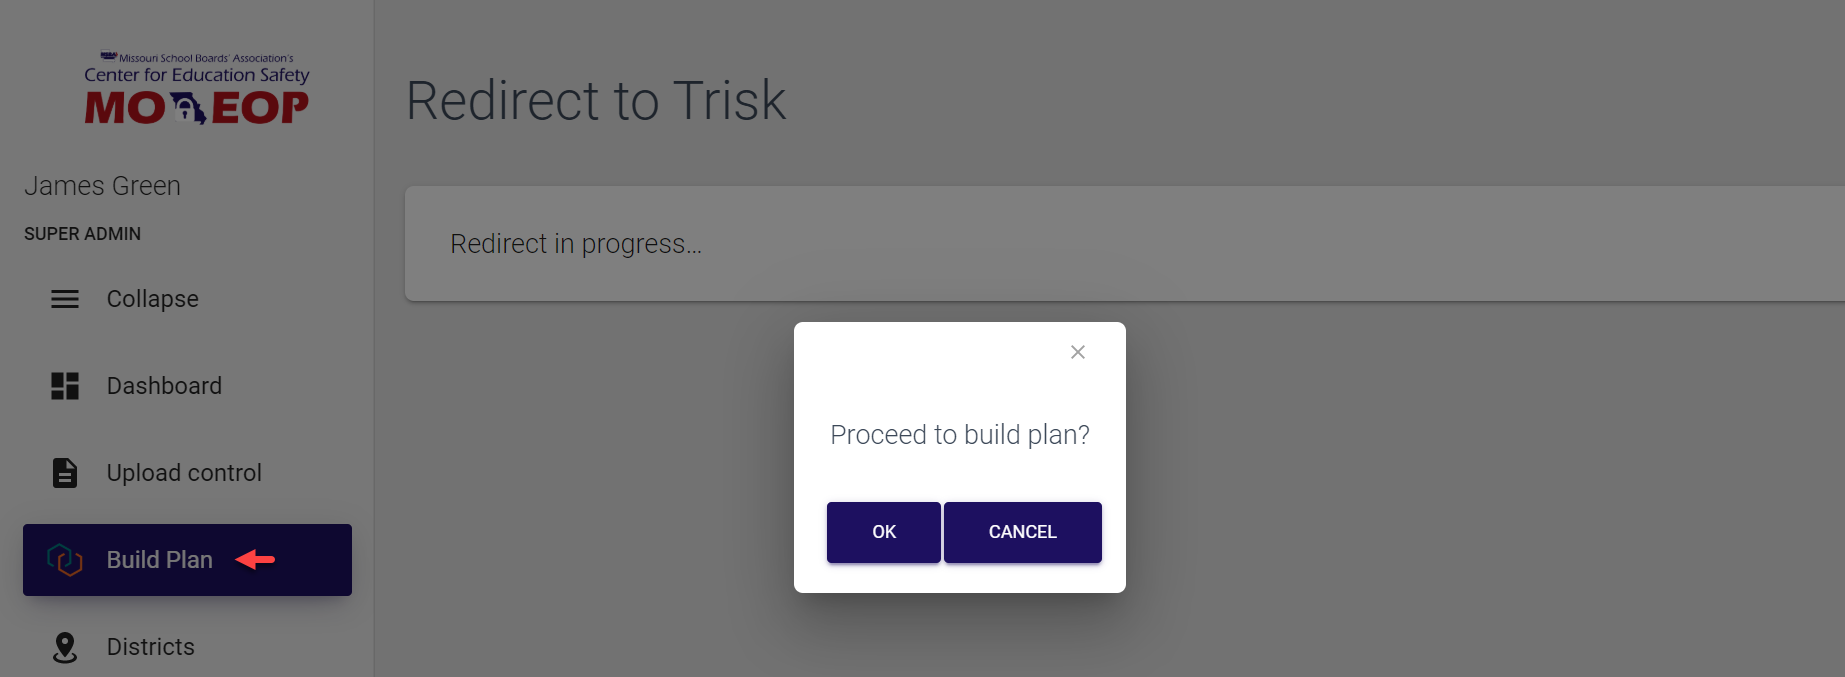Viewport: 1845px width, 677px height.
Task: Cancel the build plan confirmation
Action: click(1022, 532)
